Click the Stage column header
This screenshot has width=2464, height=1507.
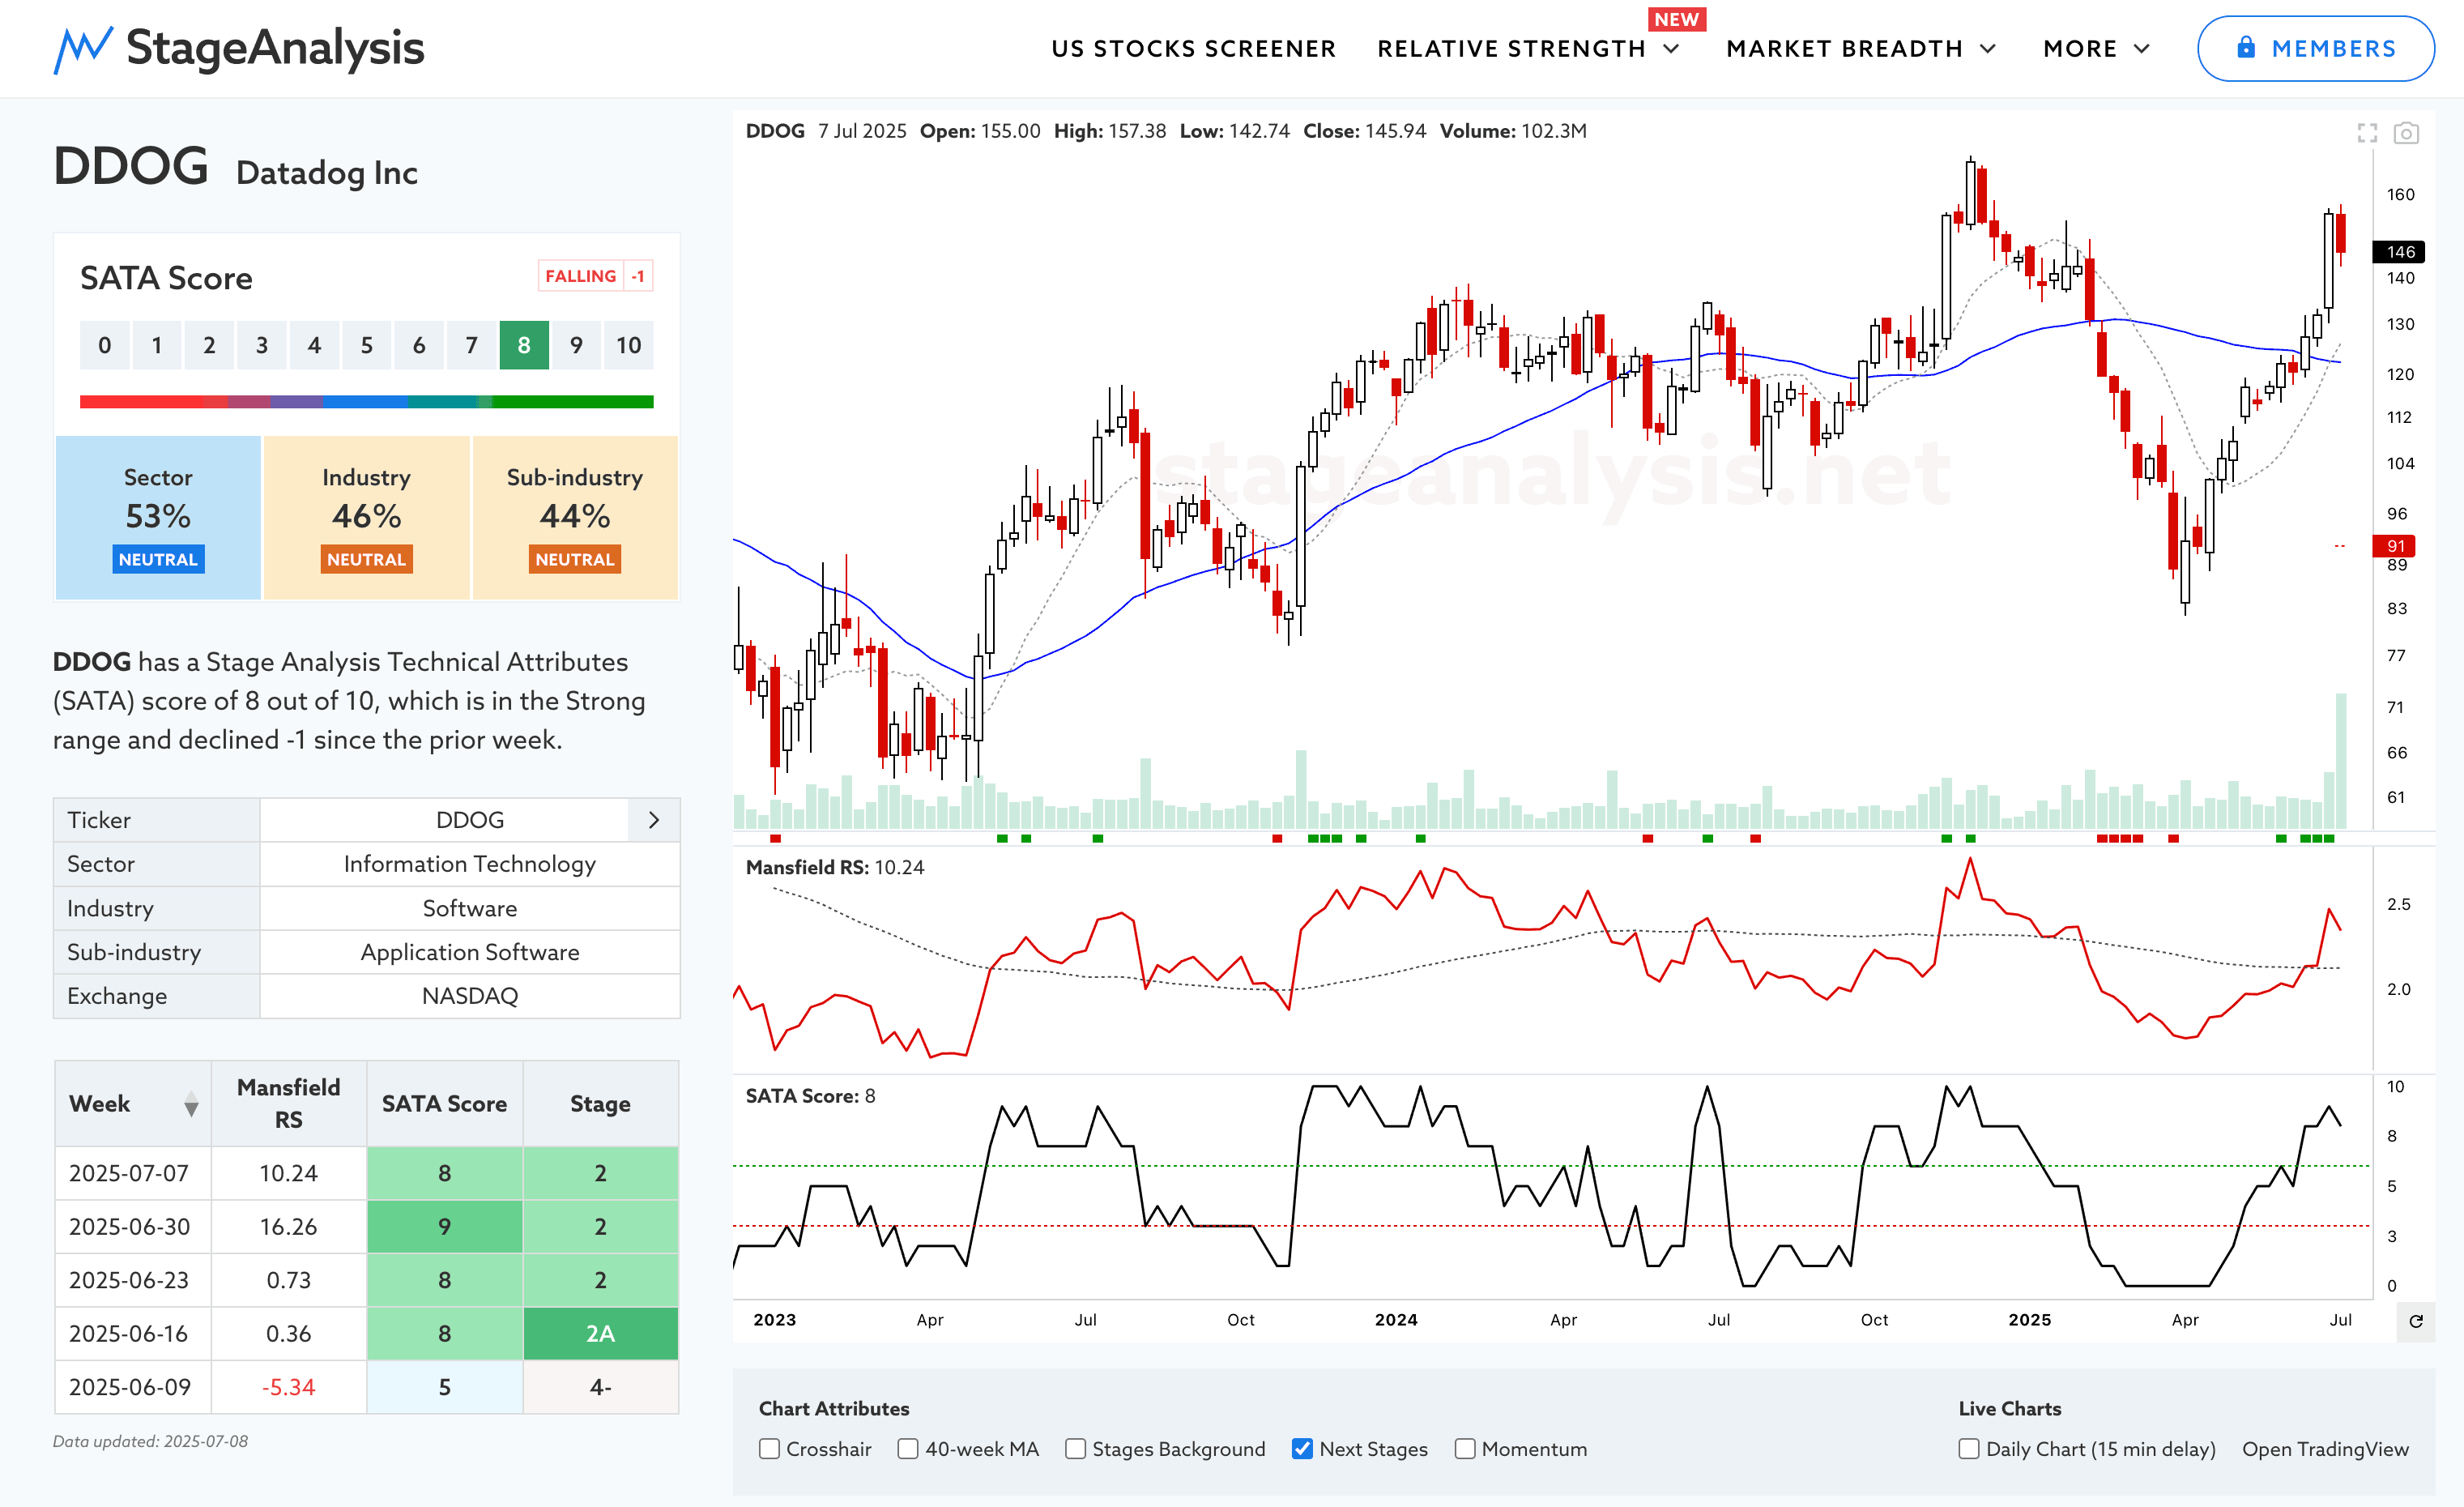pos(601,1104)
